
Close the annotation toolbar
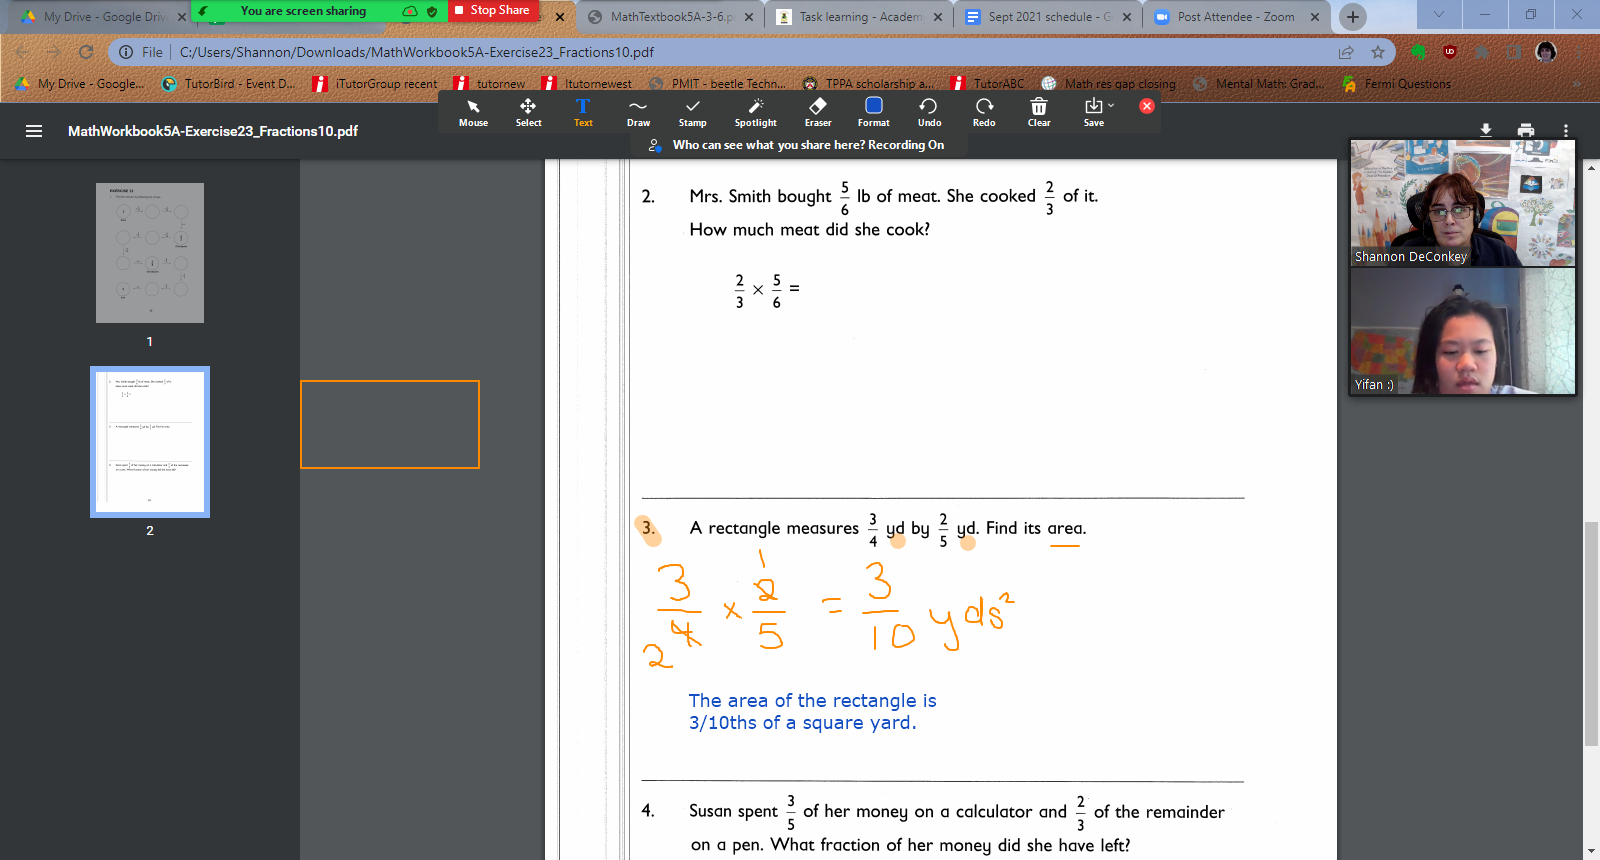pyautogui.click(x=1147, y=106)
